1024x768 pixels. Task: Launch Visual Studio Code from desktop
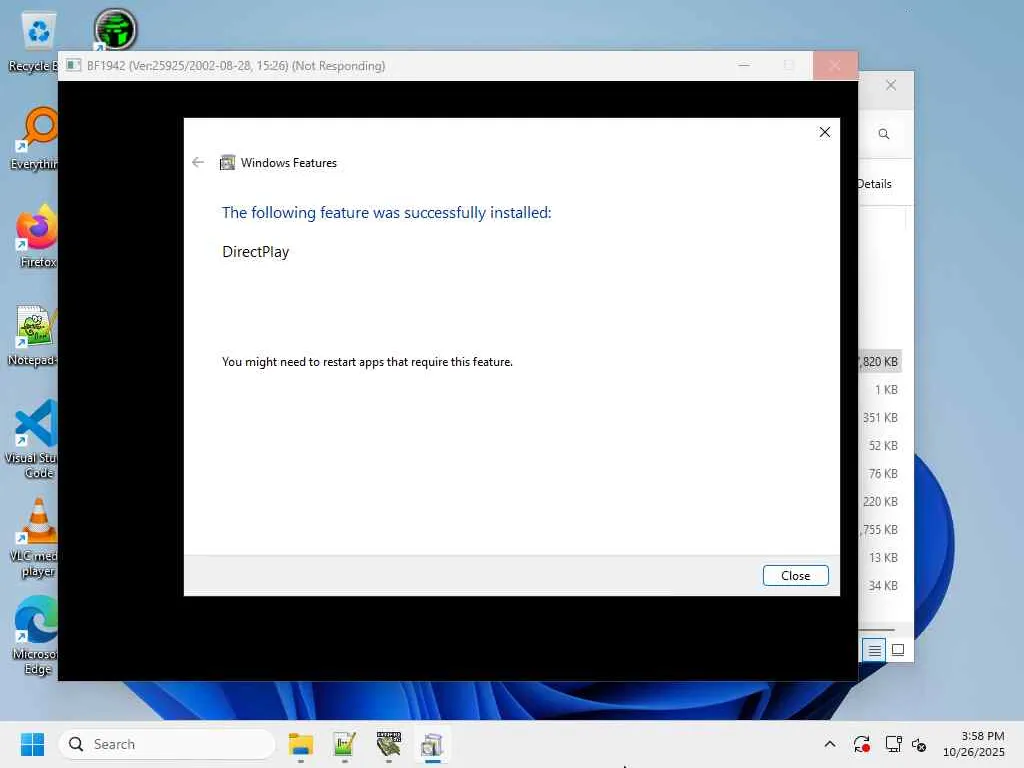pos(33,439)
